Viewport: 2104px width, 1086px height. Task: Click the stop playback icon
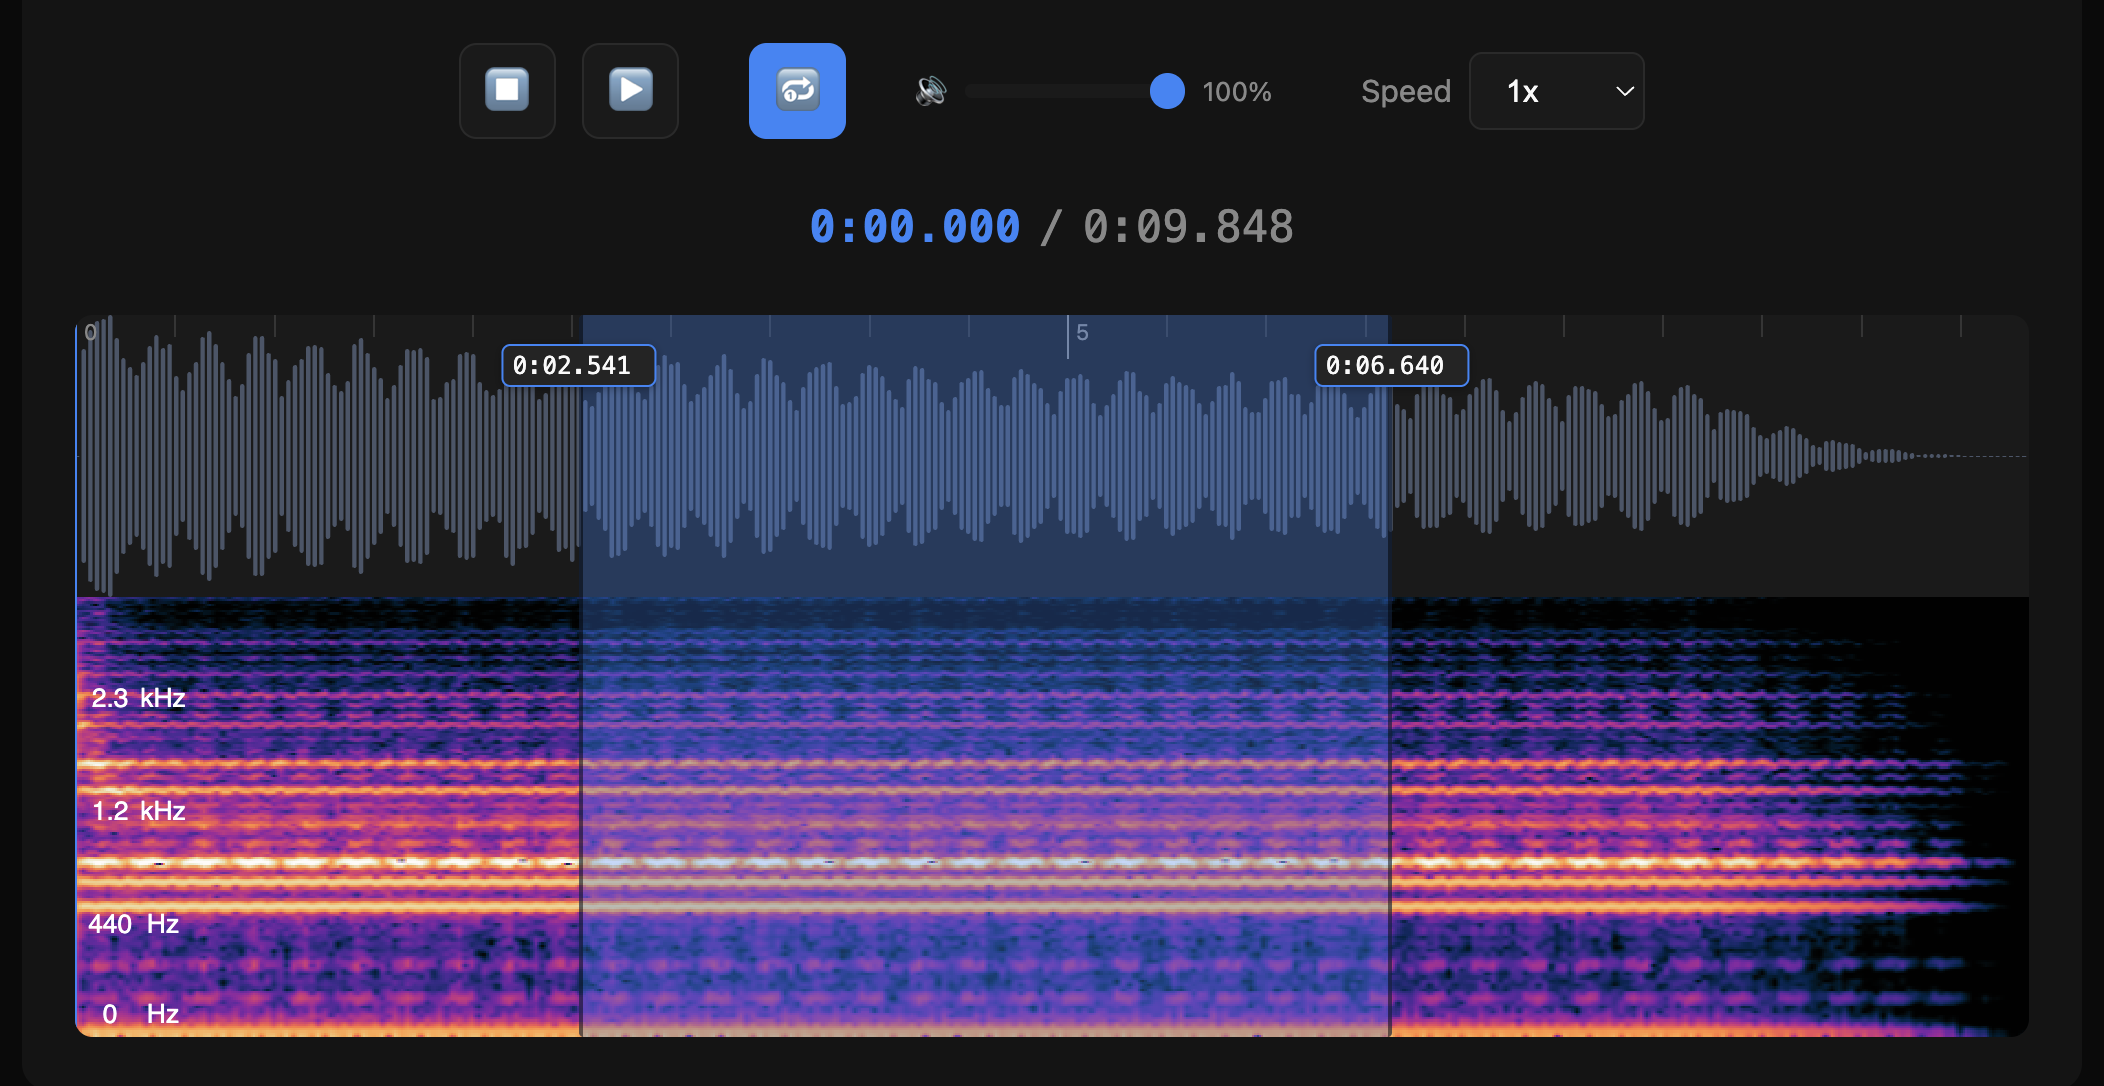click(x=506, y=90)
